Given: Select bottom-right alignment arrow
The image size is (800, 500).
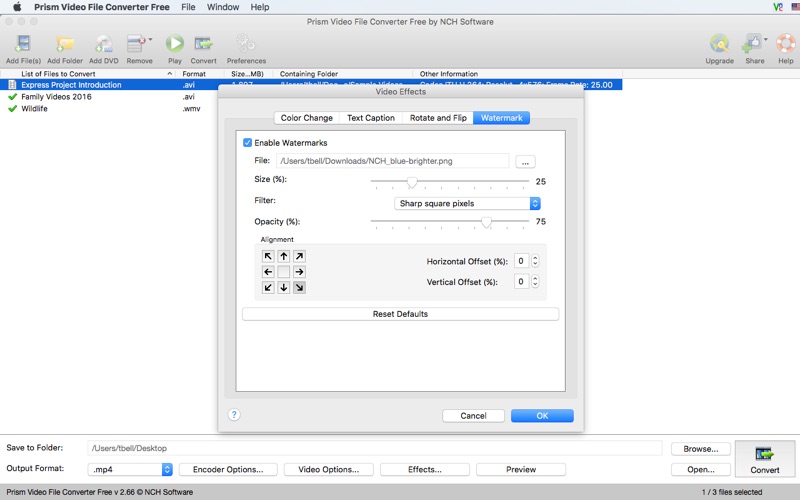Looking at the screenshot, I should (x=299, y=287).
